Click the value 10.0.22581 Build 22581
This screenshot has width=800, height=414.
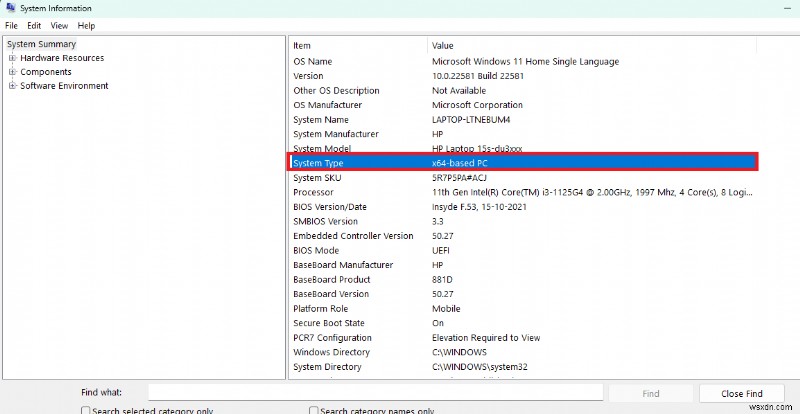click(478, 76)
